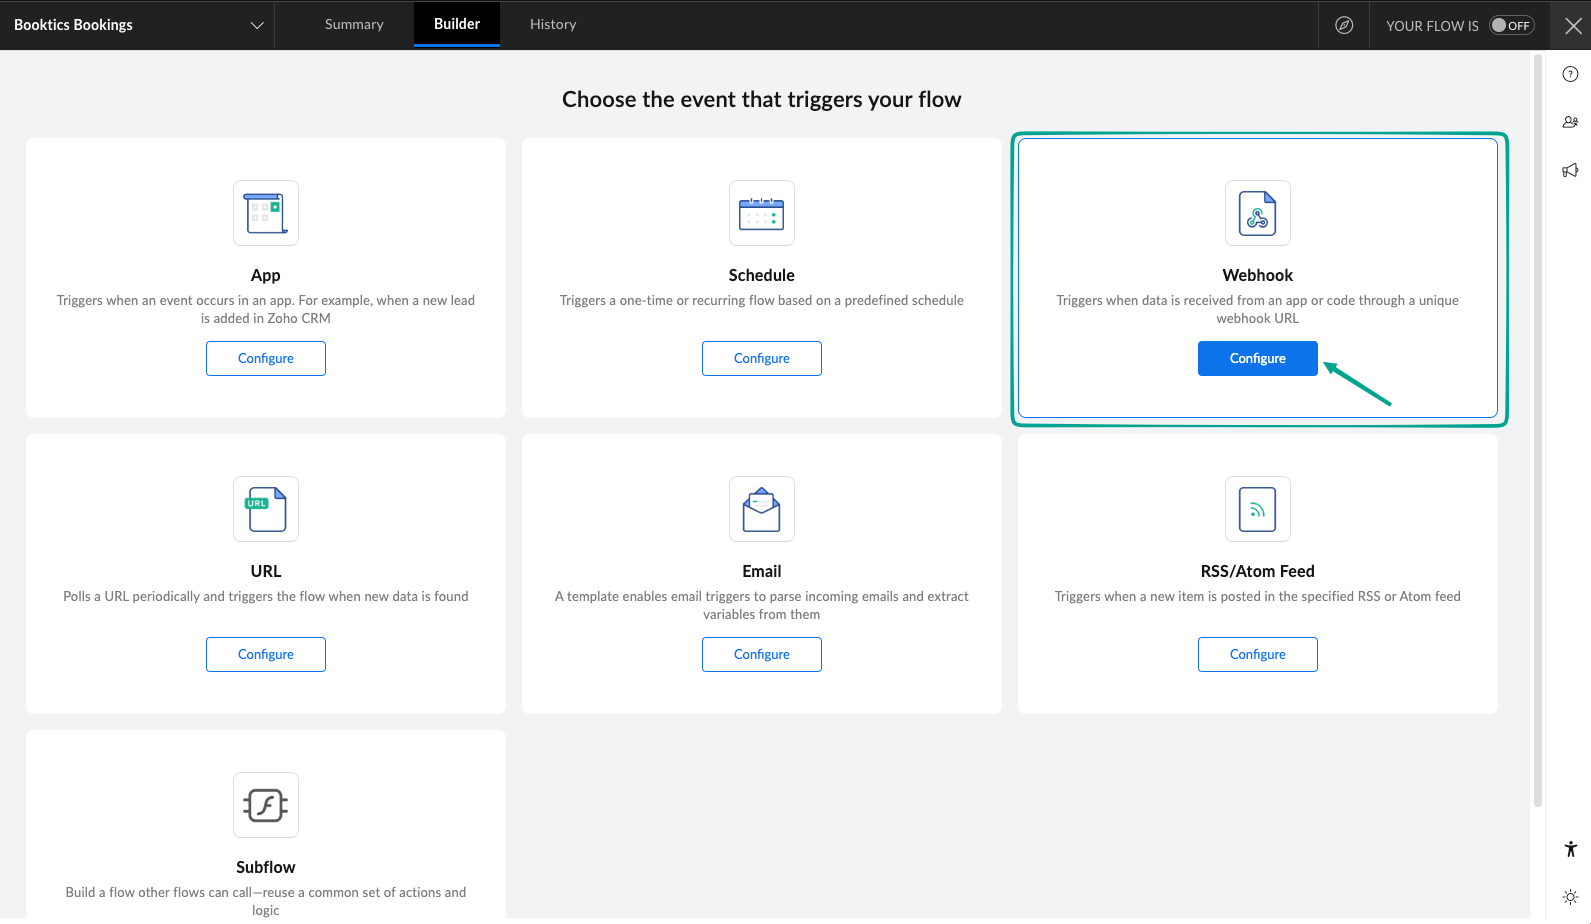Viewport: 1591px width, 924px height.
Task: Click the 'RSS/Atom Feed' card title
Action: pyautogui.click(x=1258, y=571)
